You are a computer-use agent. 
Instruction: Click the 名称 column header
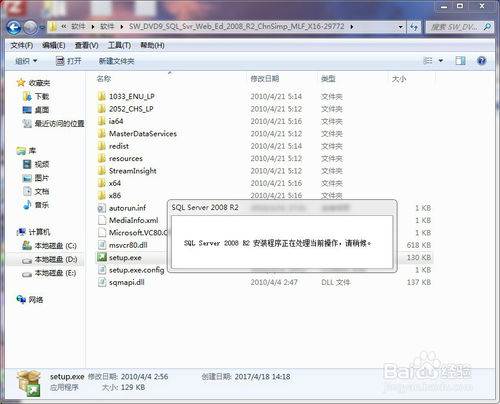[x=104, y=79]
